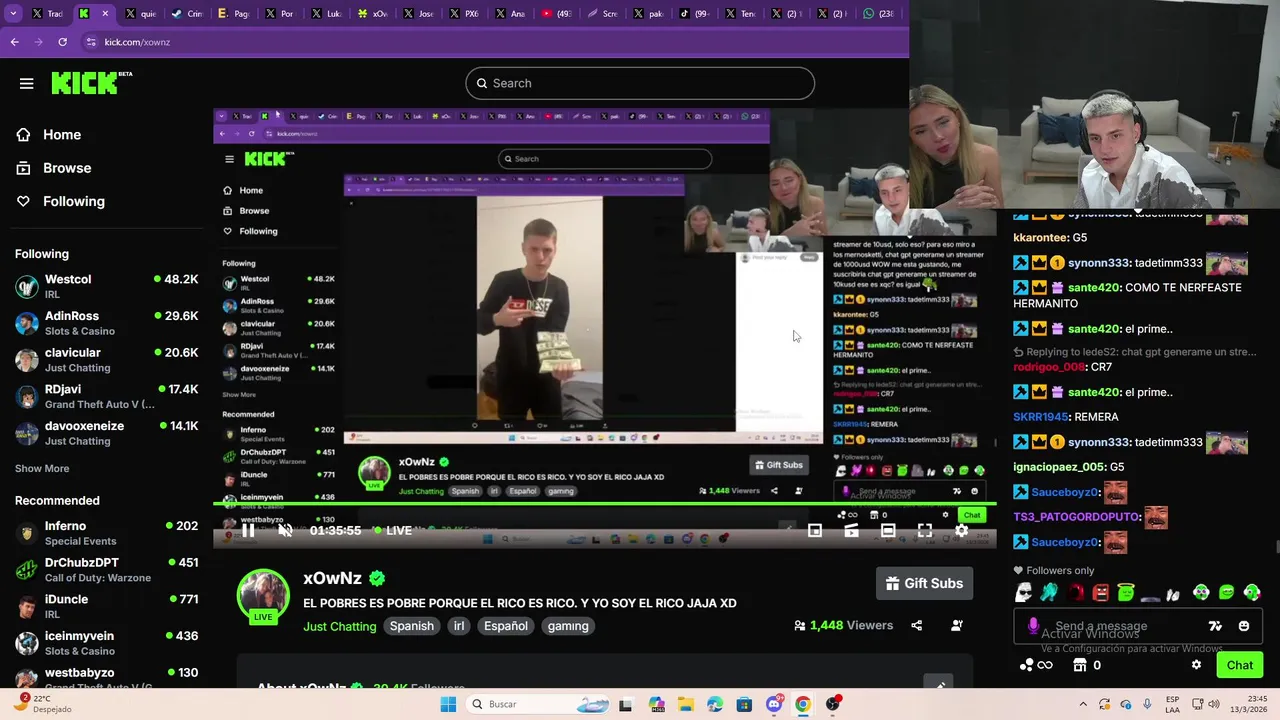The image size is (1280, 720).
Task: Open xOwNz channel avatar
Action: [263, 595]
